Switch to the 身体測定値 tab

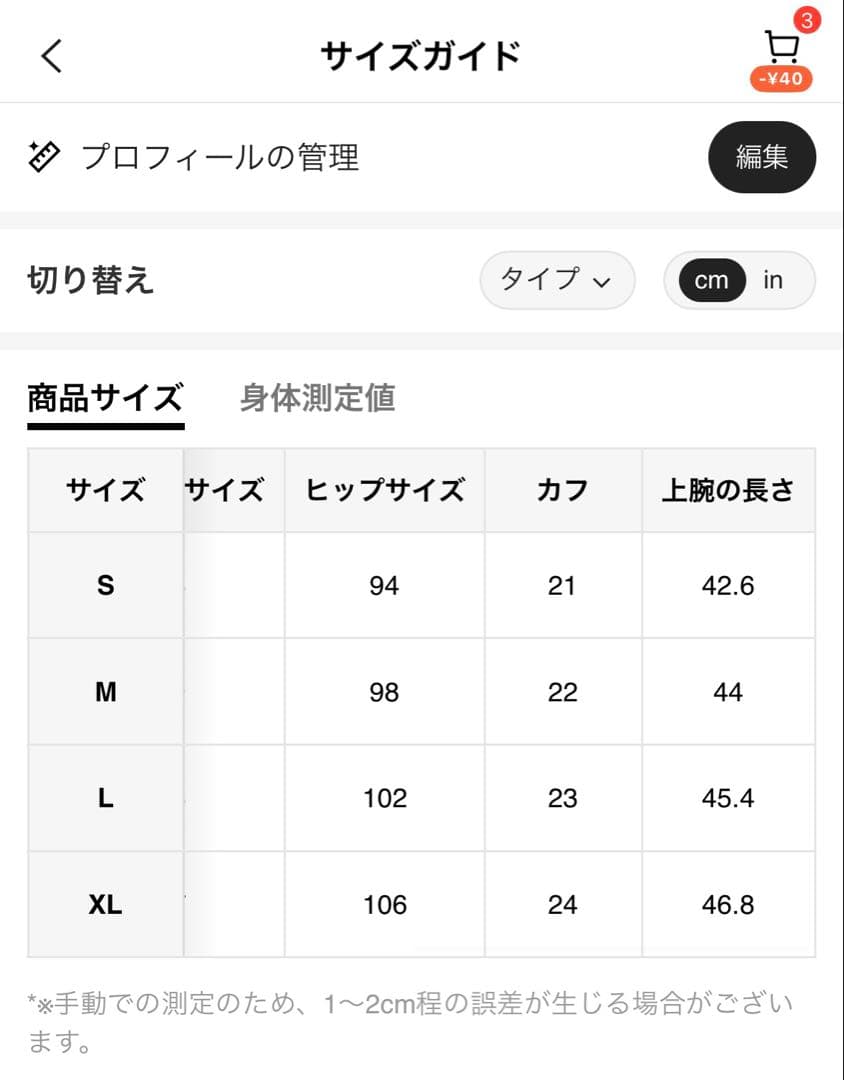pos(318,398)
